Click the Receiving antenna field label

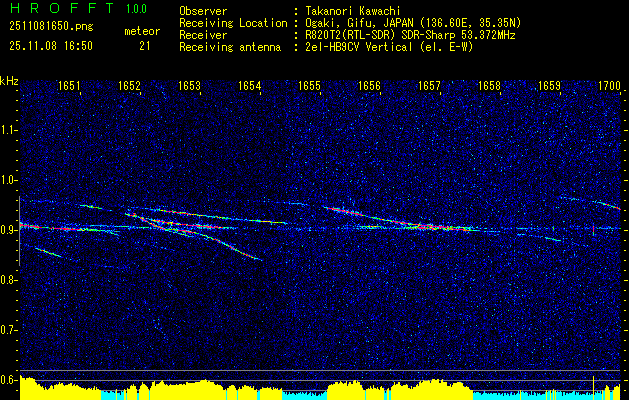pos(230,47)
